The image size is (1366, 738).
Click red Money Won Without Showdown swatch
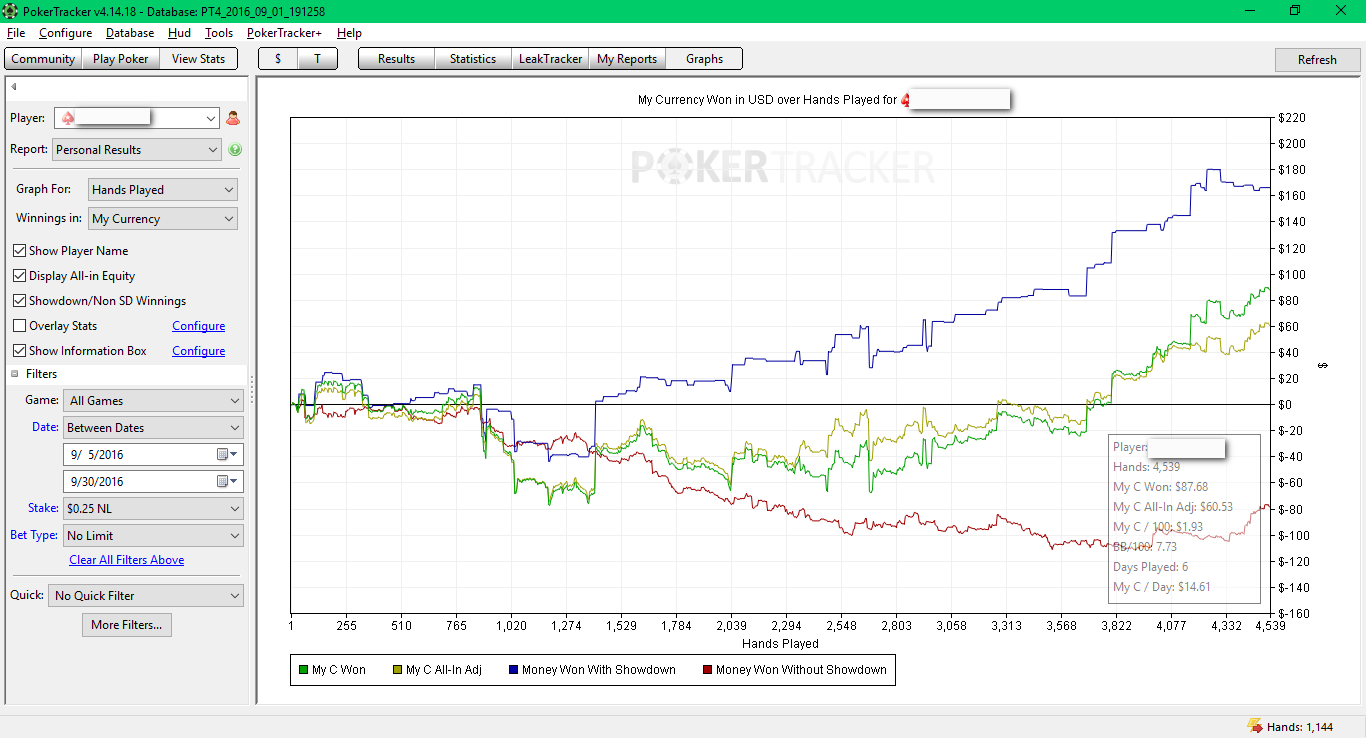point(708,670)
